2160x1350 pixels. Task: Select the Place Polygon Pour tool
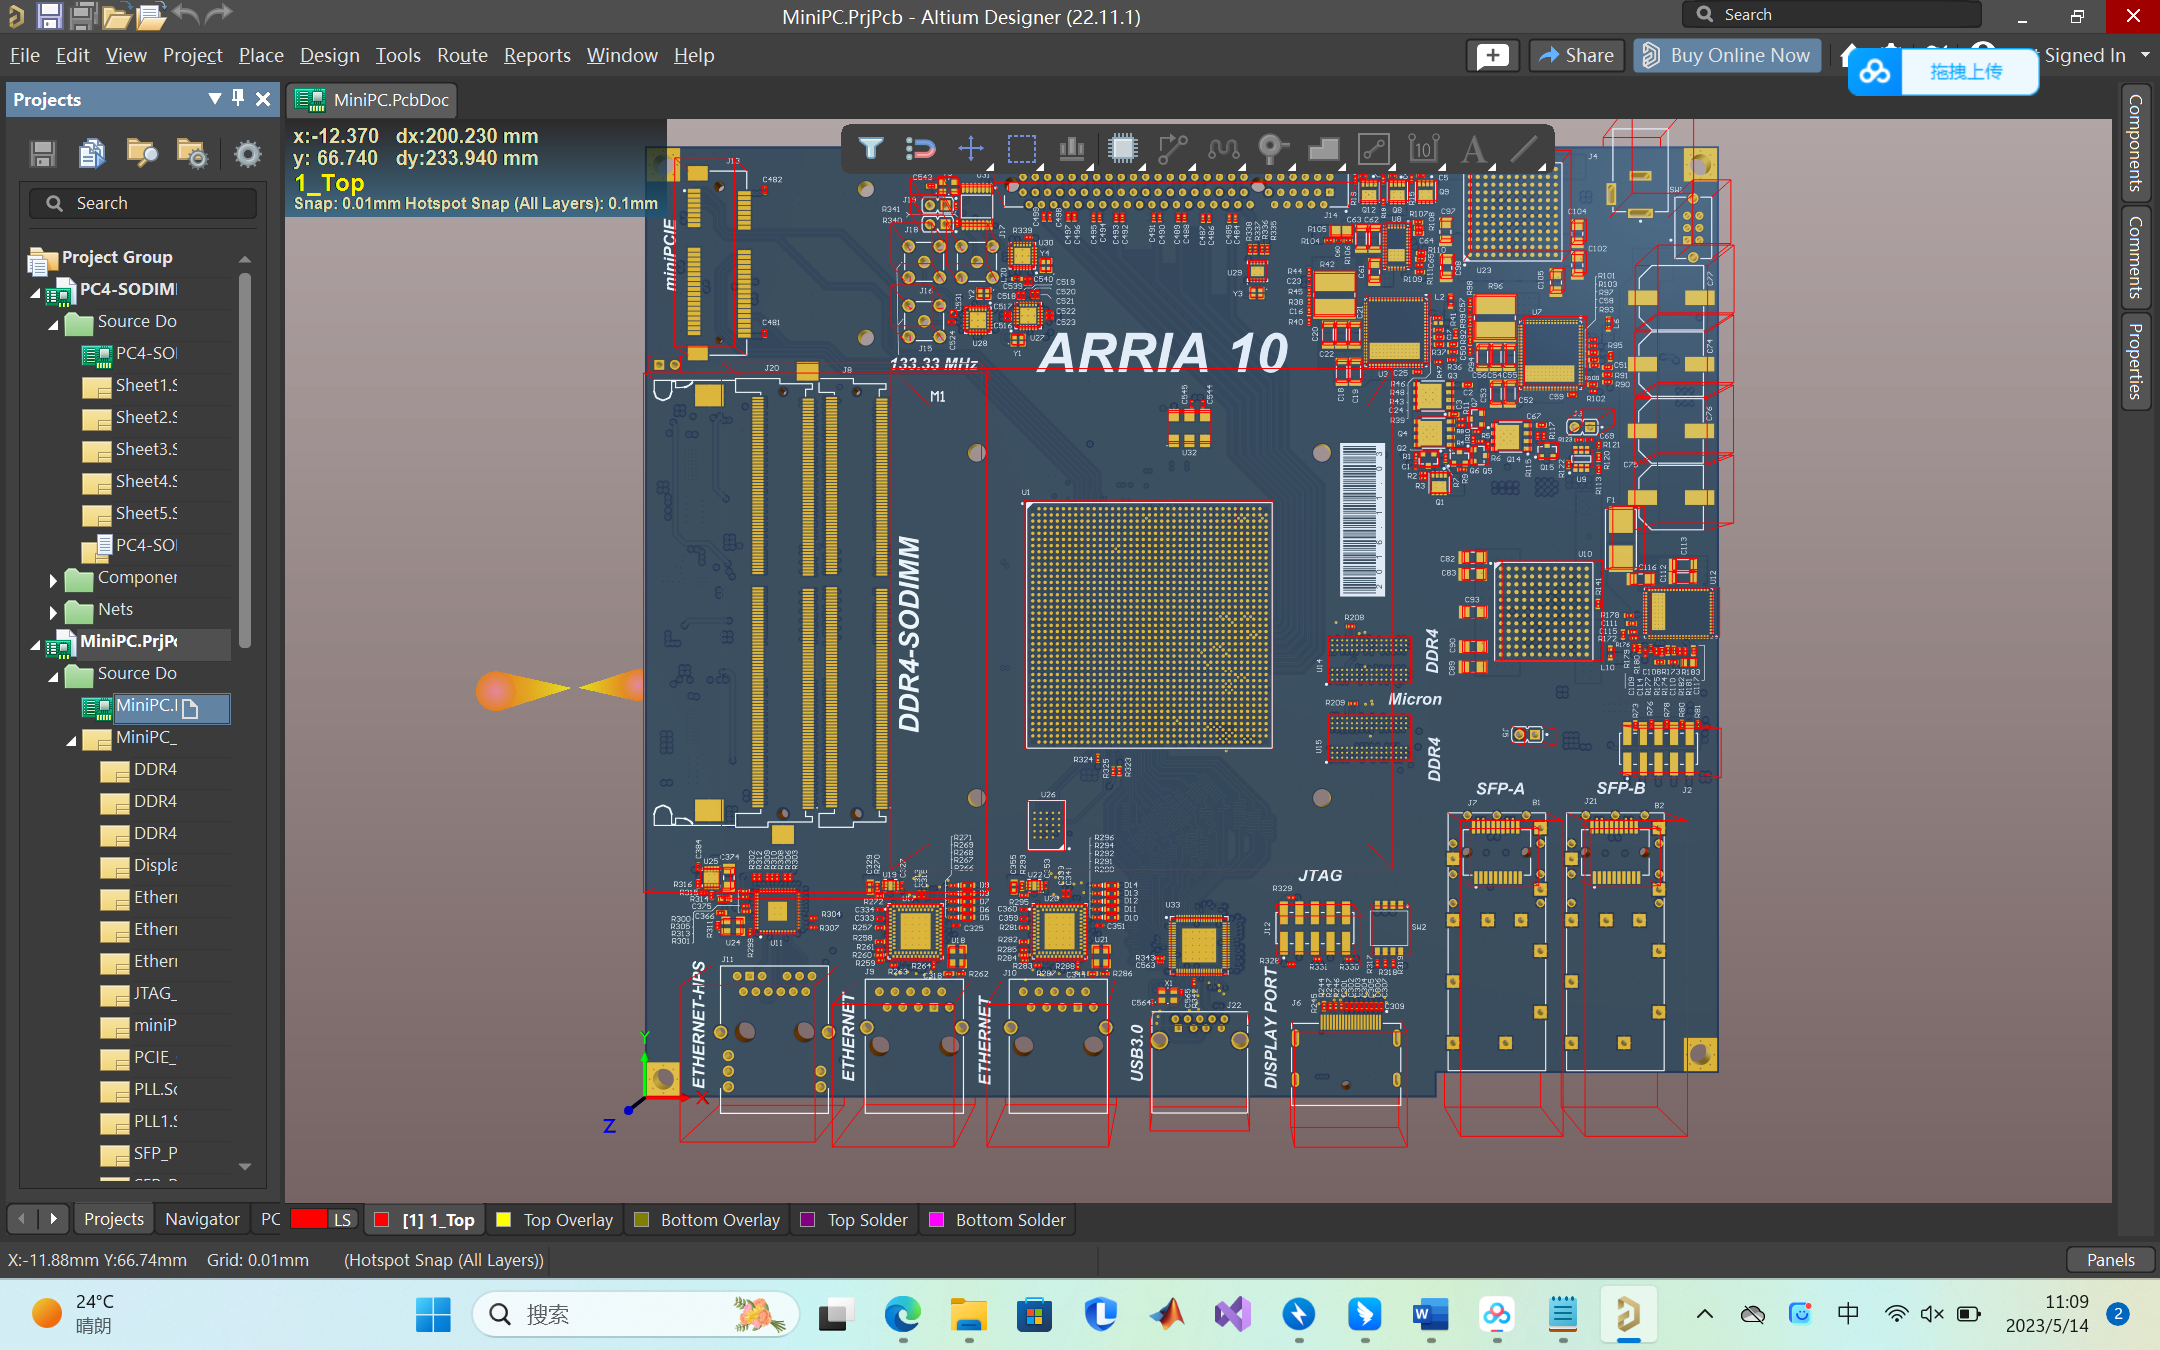pyautogui.click(x=1323, y=149)
